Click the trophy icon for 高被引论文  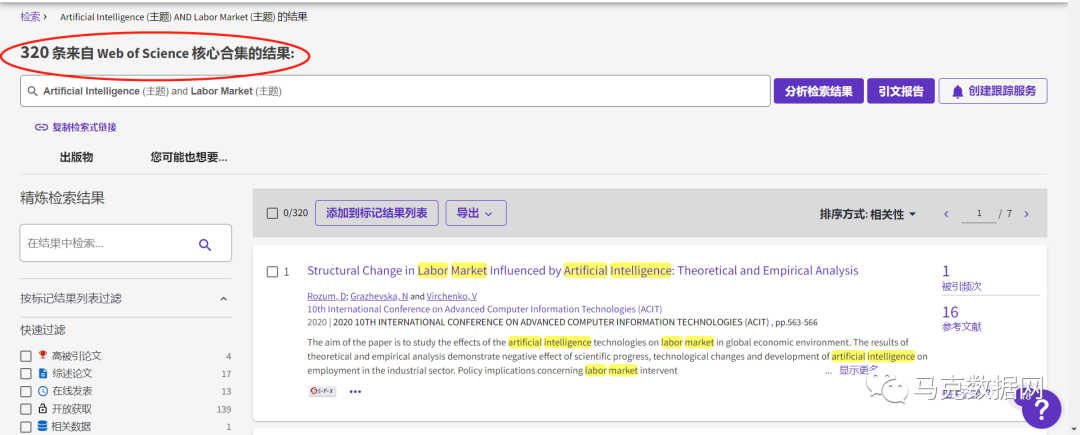(x=43, y=356)
